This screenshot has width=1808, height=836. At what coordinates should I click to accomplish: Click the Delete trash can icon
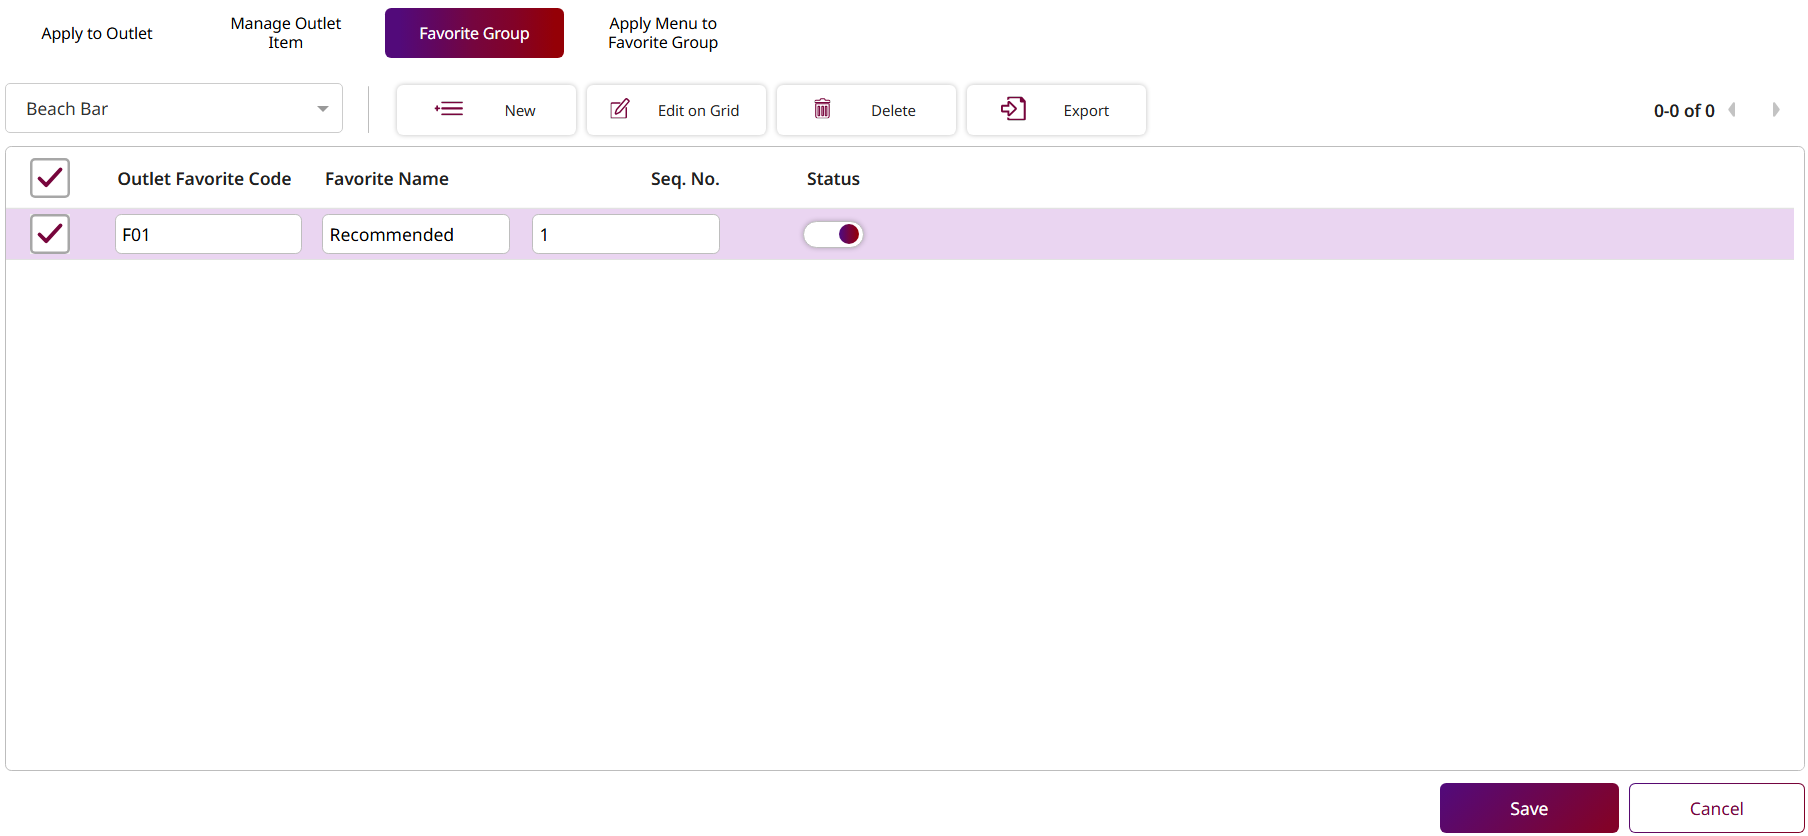822,109
